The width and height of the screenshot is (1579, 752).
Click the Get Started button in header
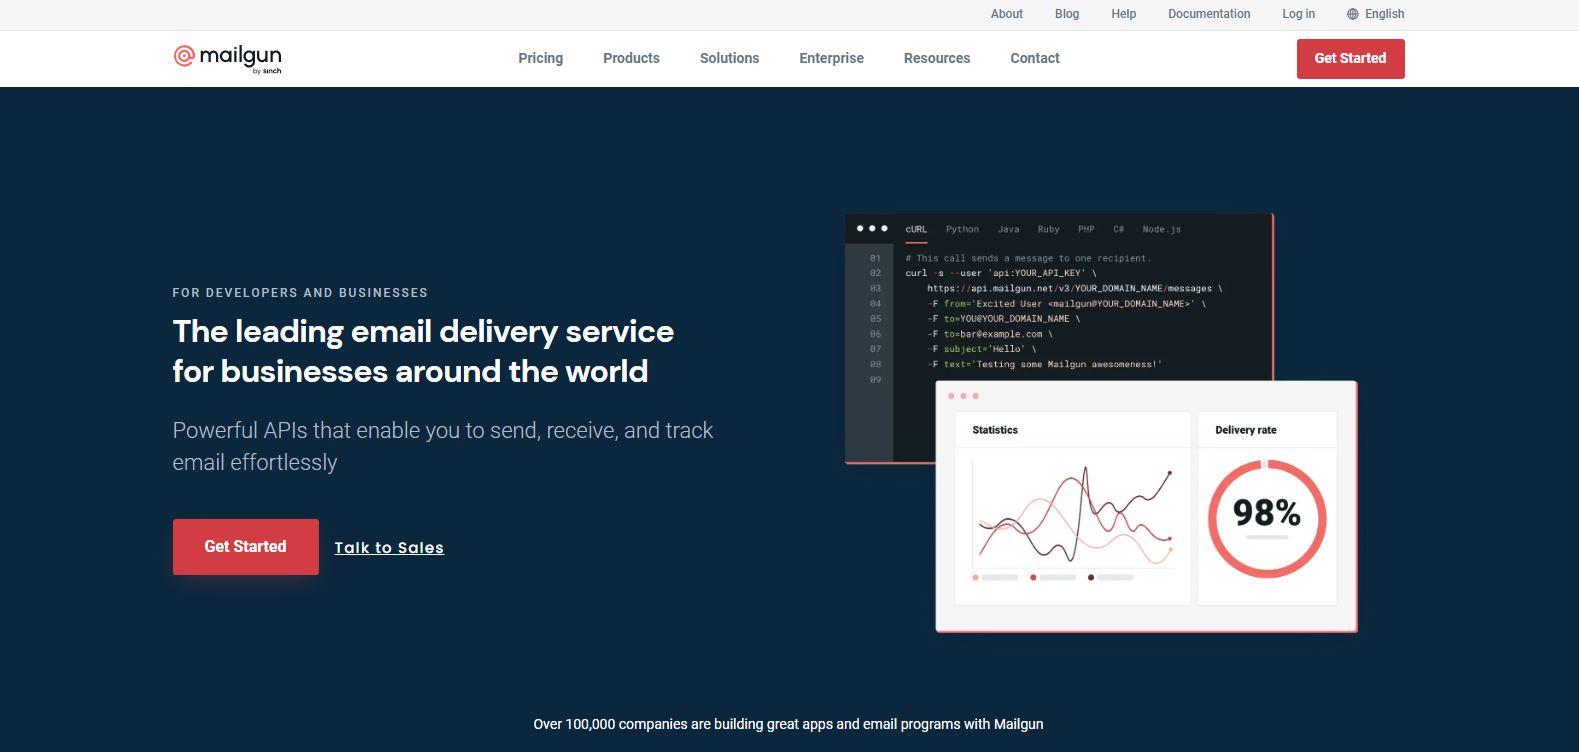(1350, 58)
